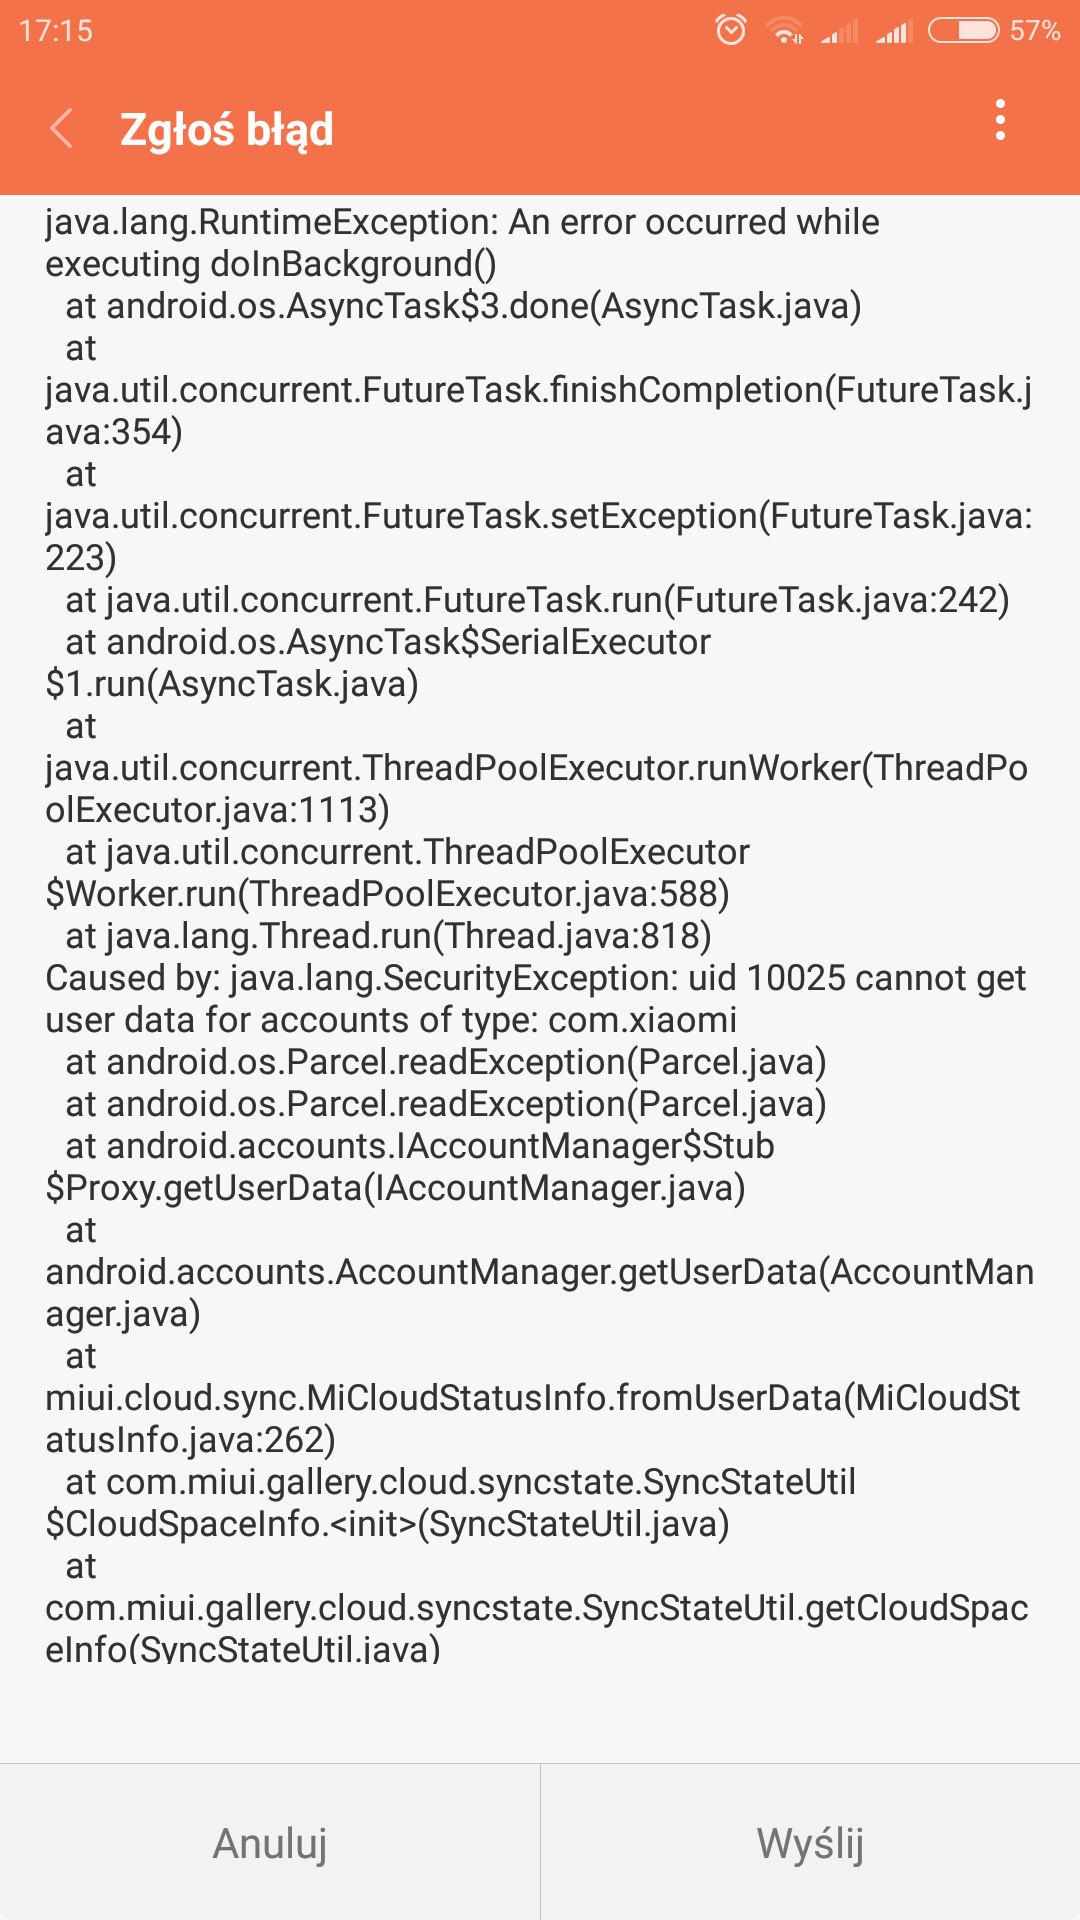1080x1920 pixels.
Task: Tap the 'Caused by: java.lang.SecurityException' line
Action: point(535,978)
